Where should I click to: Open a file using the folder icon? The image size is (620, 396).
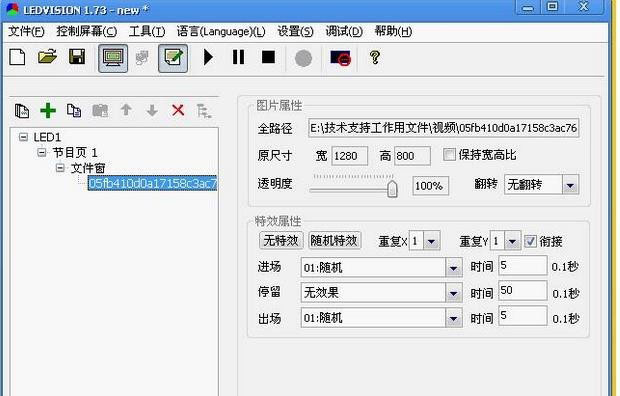[47, 57]
